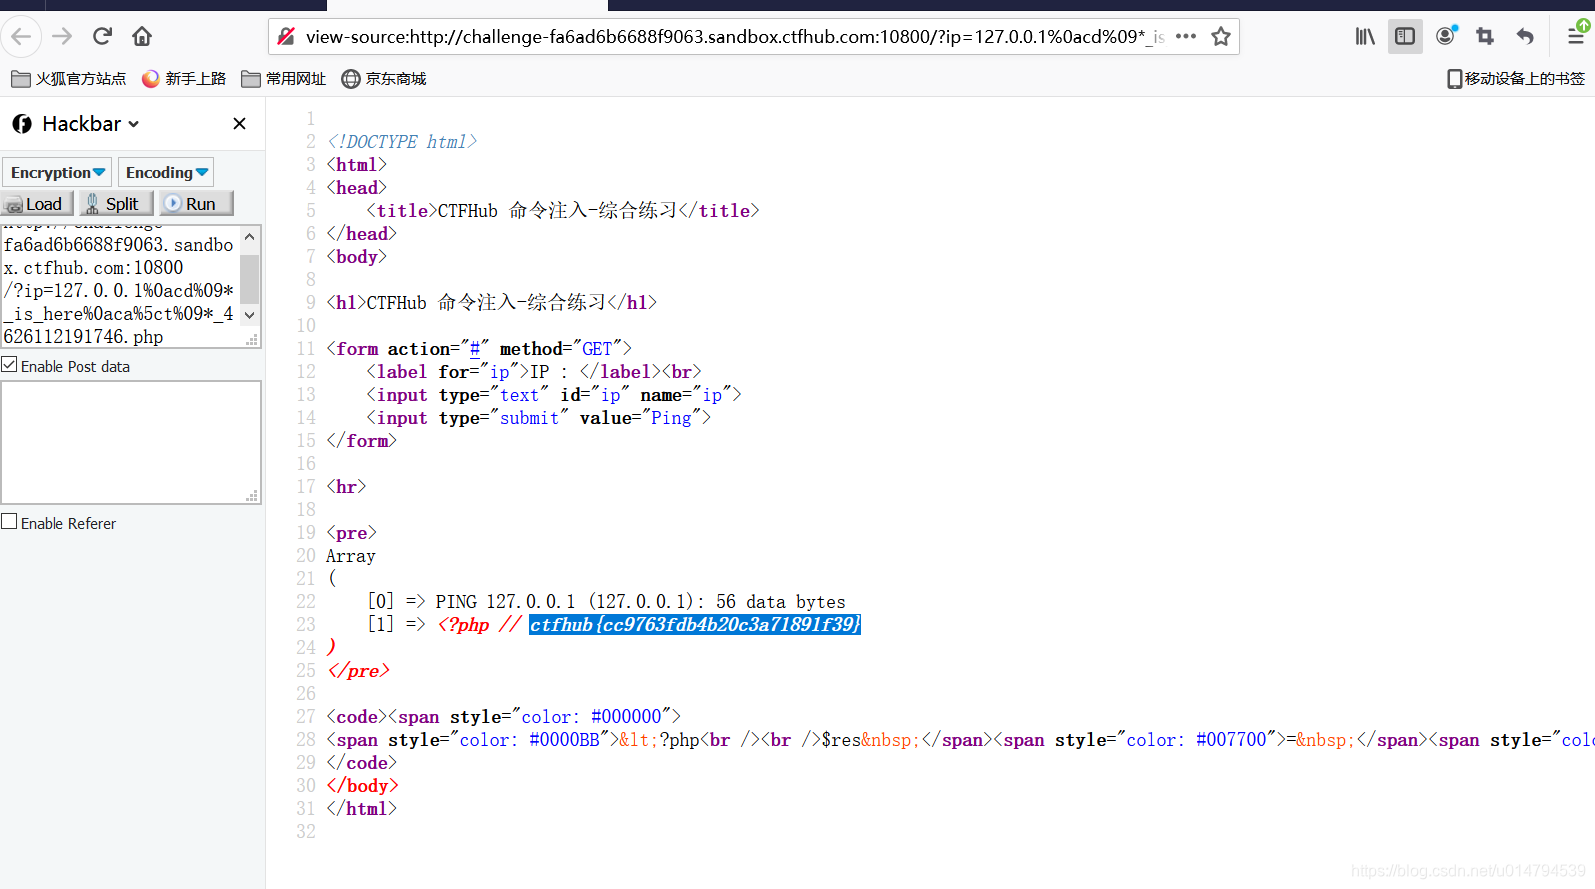Open the browser home page
This screenshot has width=1595, height=889.
tap(142, 37)
